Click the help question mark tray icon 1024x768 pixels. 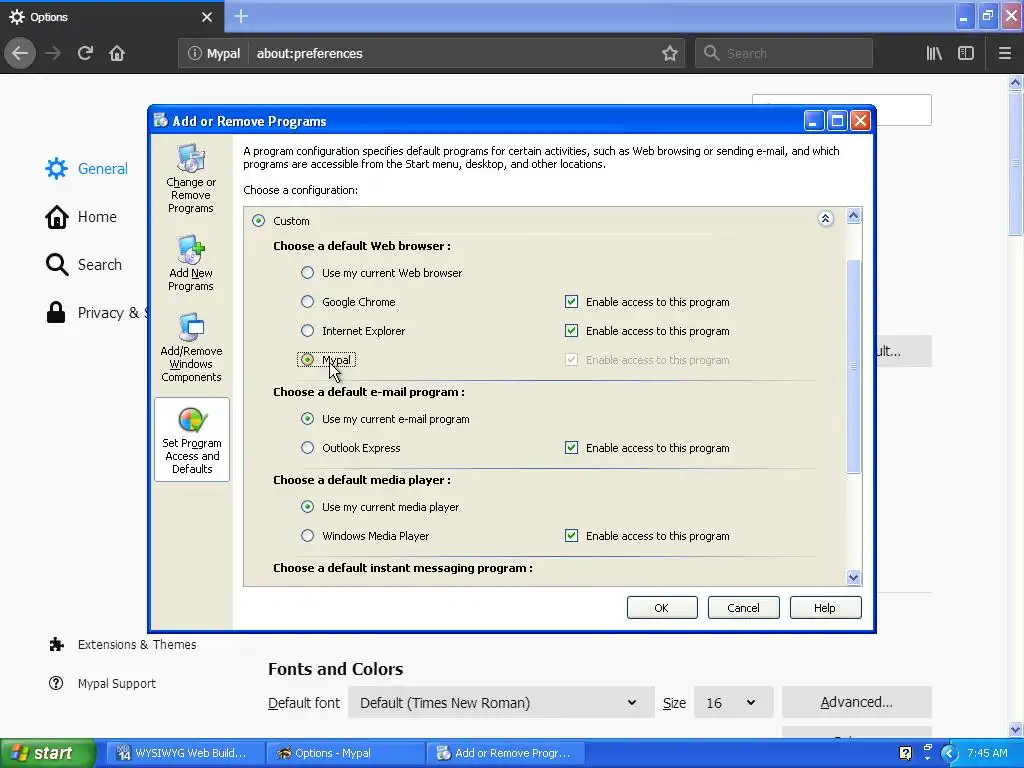click(905, 753)
